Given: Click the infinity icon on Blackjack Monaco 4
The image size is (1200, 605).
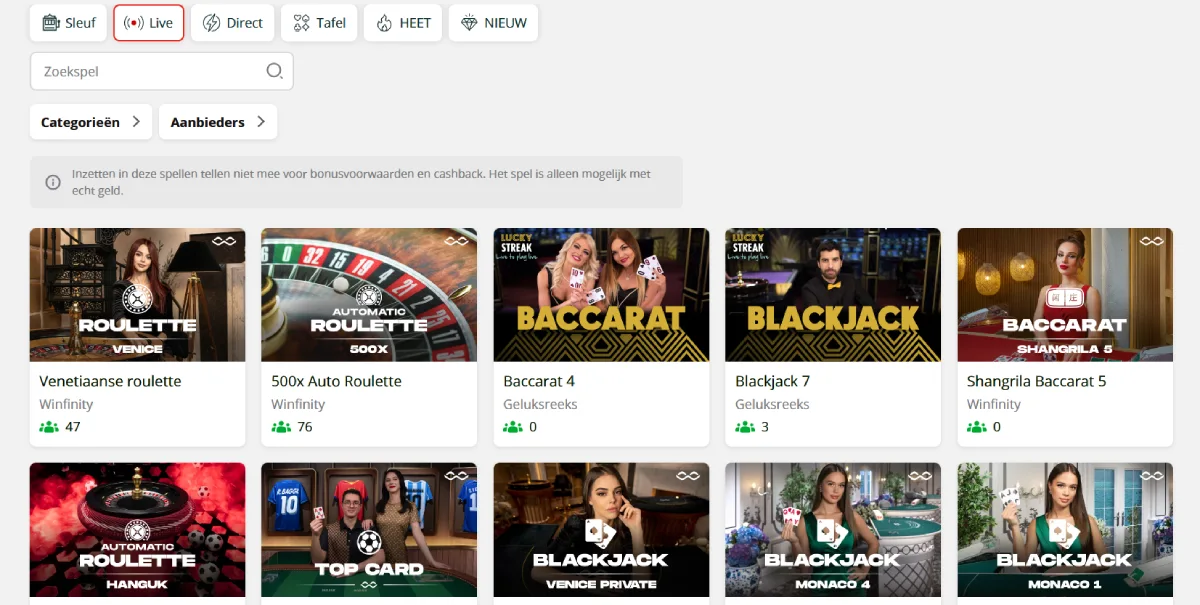Looking at the screenshot, I should (x=920, y=476).
